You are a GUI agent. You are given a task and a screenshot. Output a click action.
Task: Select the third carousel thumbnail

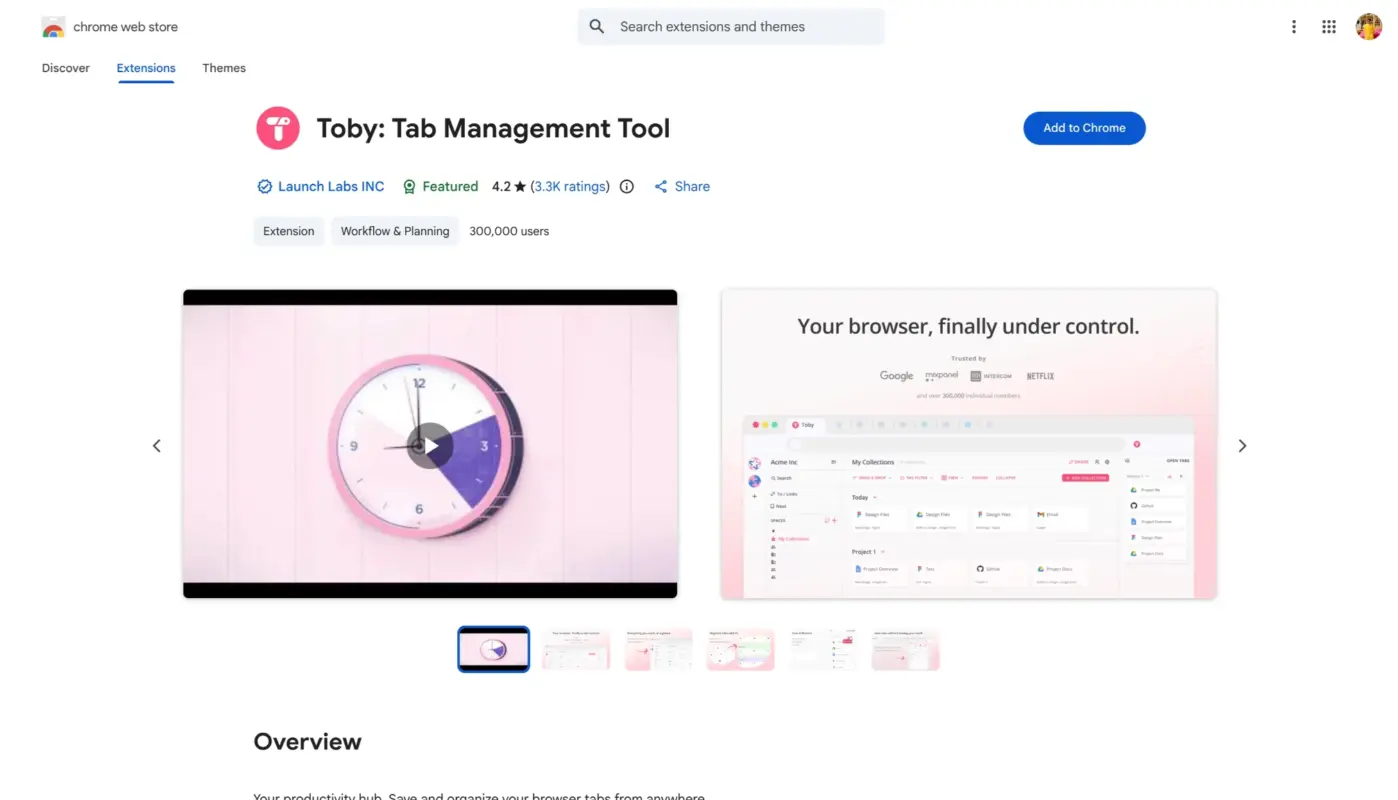659,649
